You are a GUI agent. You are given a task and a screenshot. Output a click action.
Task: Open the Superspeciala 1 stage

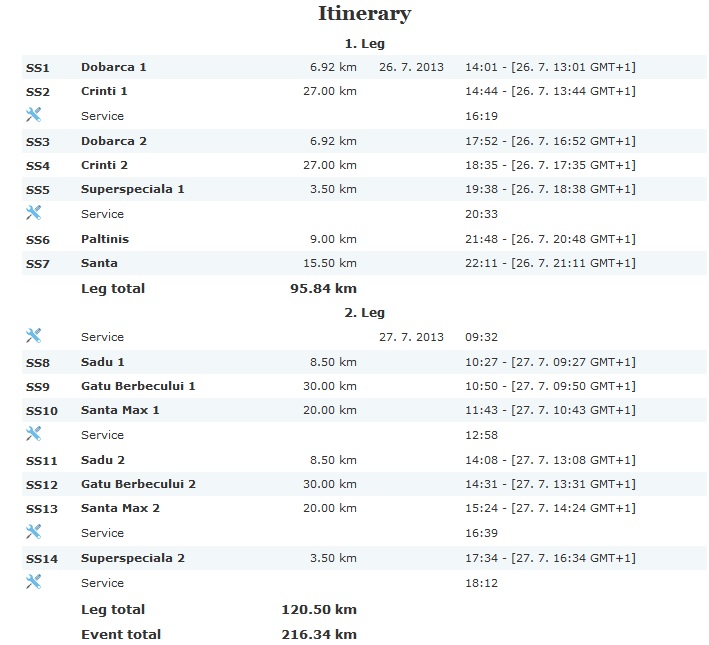pos(132,189)
